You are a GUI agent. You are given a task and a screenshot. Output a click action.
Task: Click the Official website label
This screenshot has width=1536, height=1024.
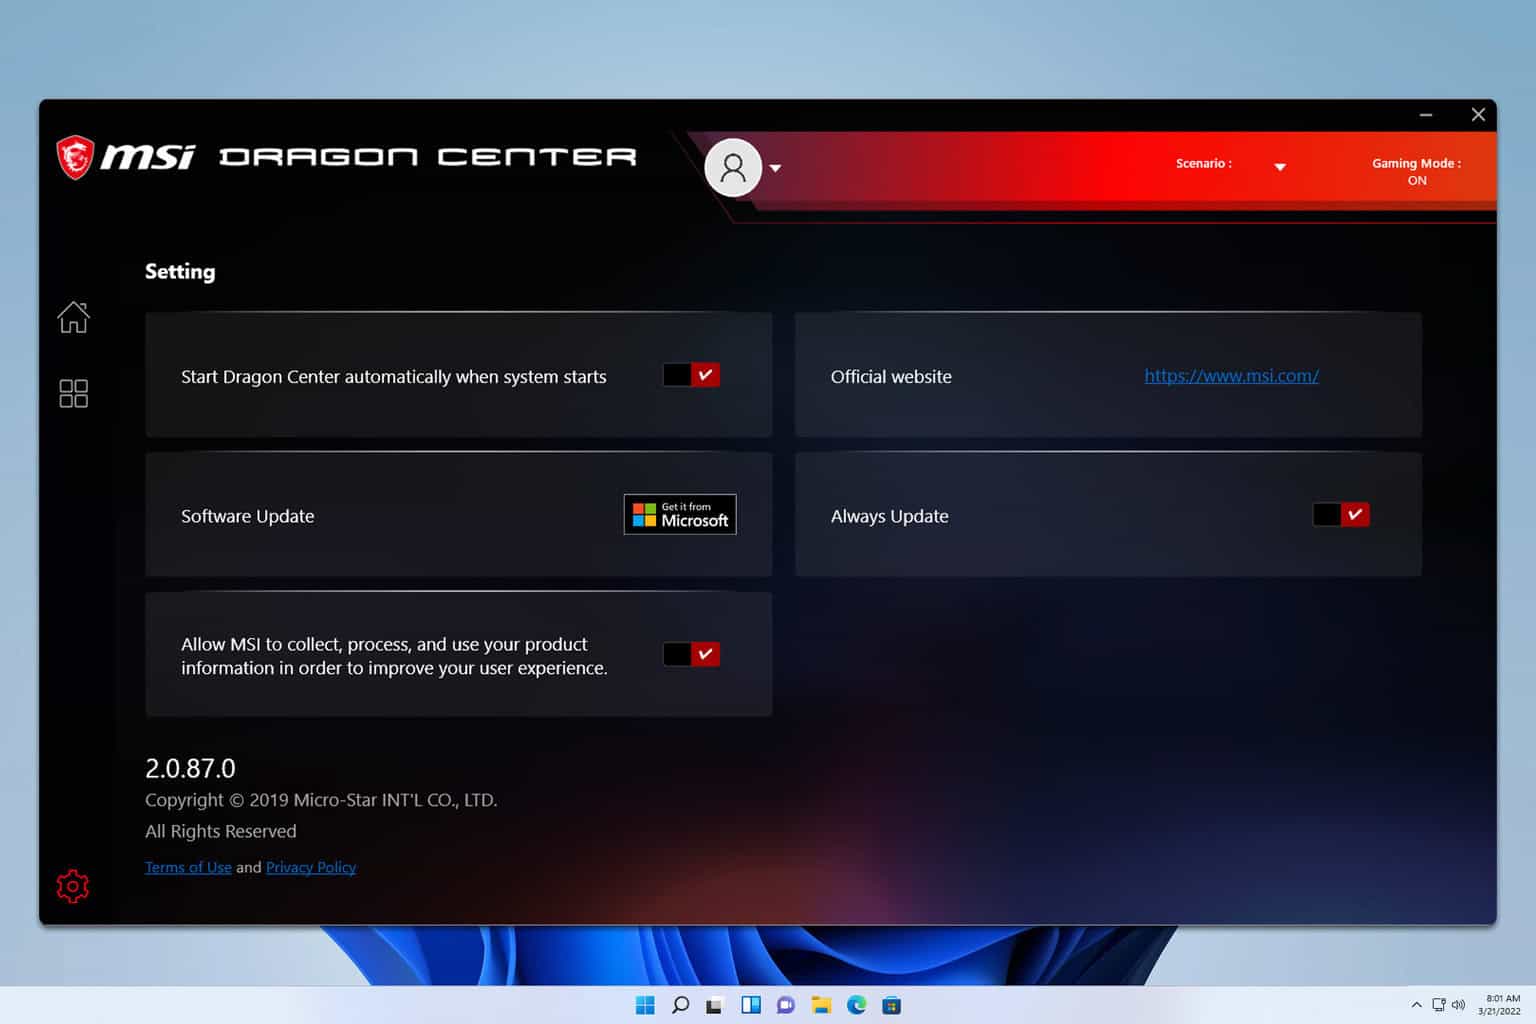tap(891, 377)
